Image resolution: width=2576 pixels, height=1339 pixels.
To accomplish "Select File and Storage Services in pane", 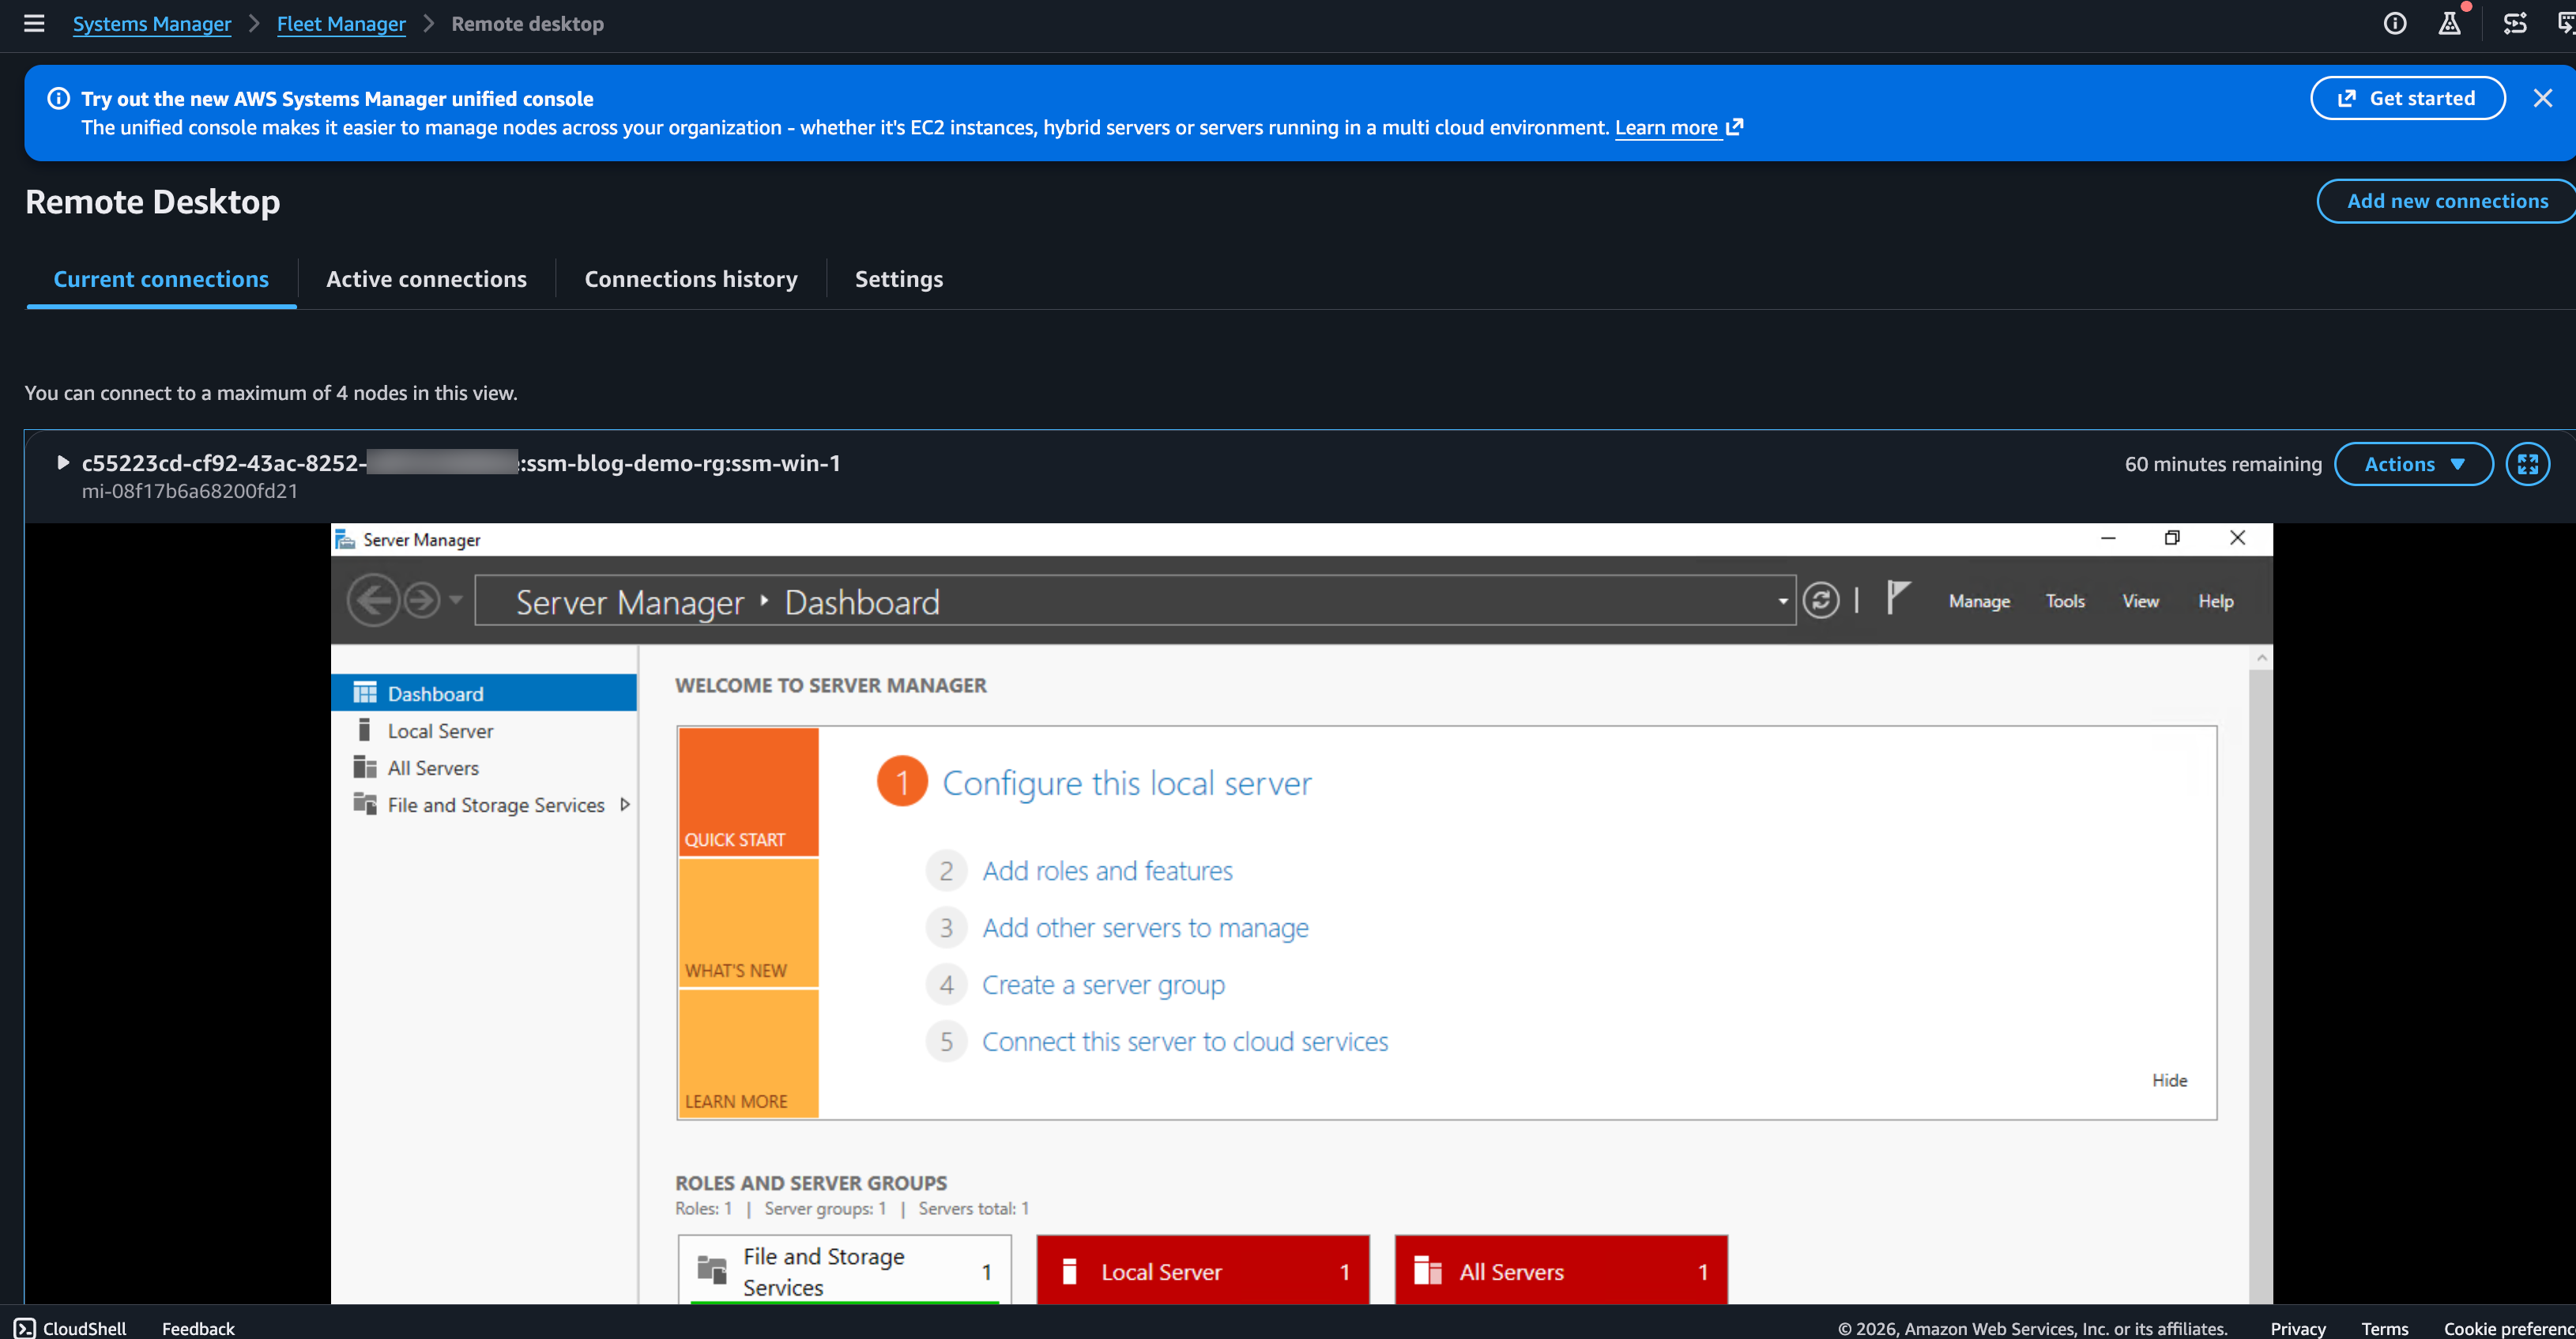I will [484, 804].
